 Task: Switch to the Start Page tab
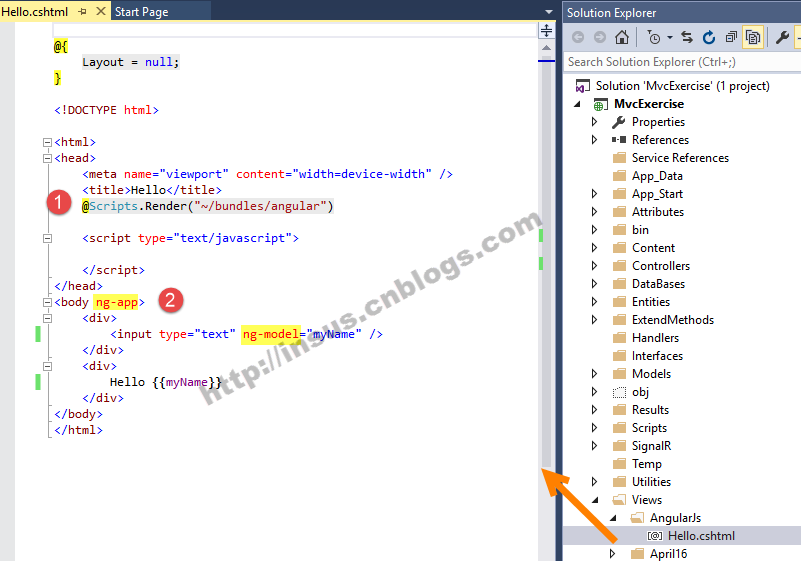[142, 11]
